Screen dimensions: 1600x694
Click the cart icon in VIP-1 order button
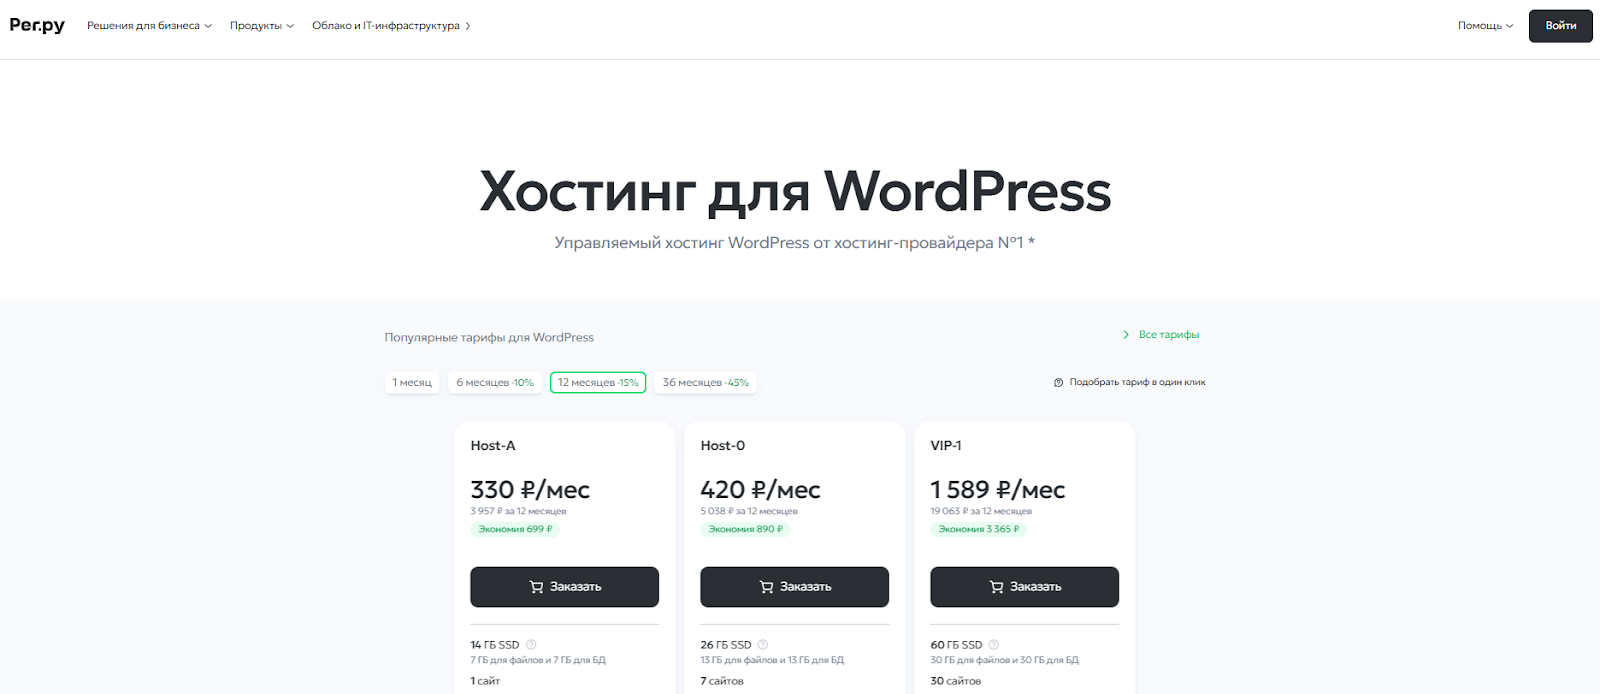(996, 587)
